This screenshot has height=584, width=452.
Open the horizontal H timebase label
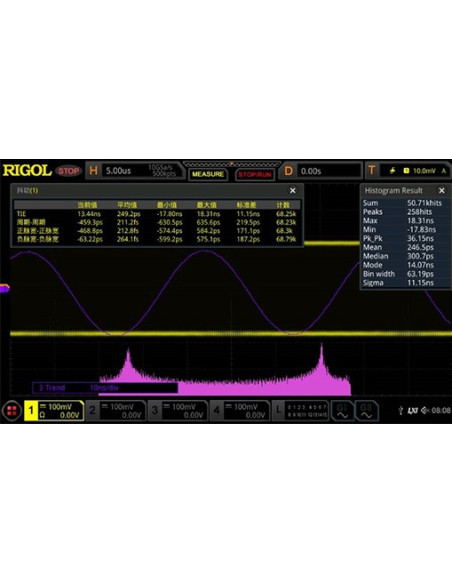point(93,171)
